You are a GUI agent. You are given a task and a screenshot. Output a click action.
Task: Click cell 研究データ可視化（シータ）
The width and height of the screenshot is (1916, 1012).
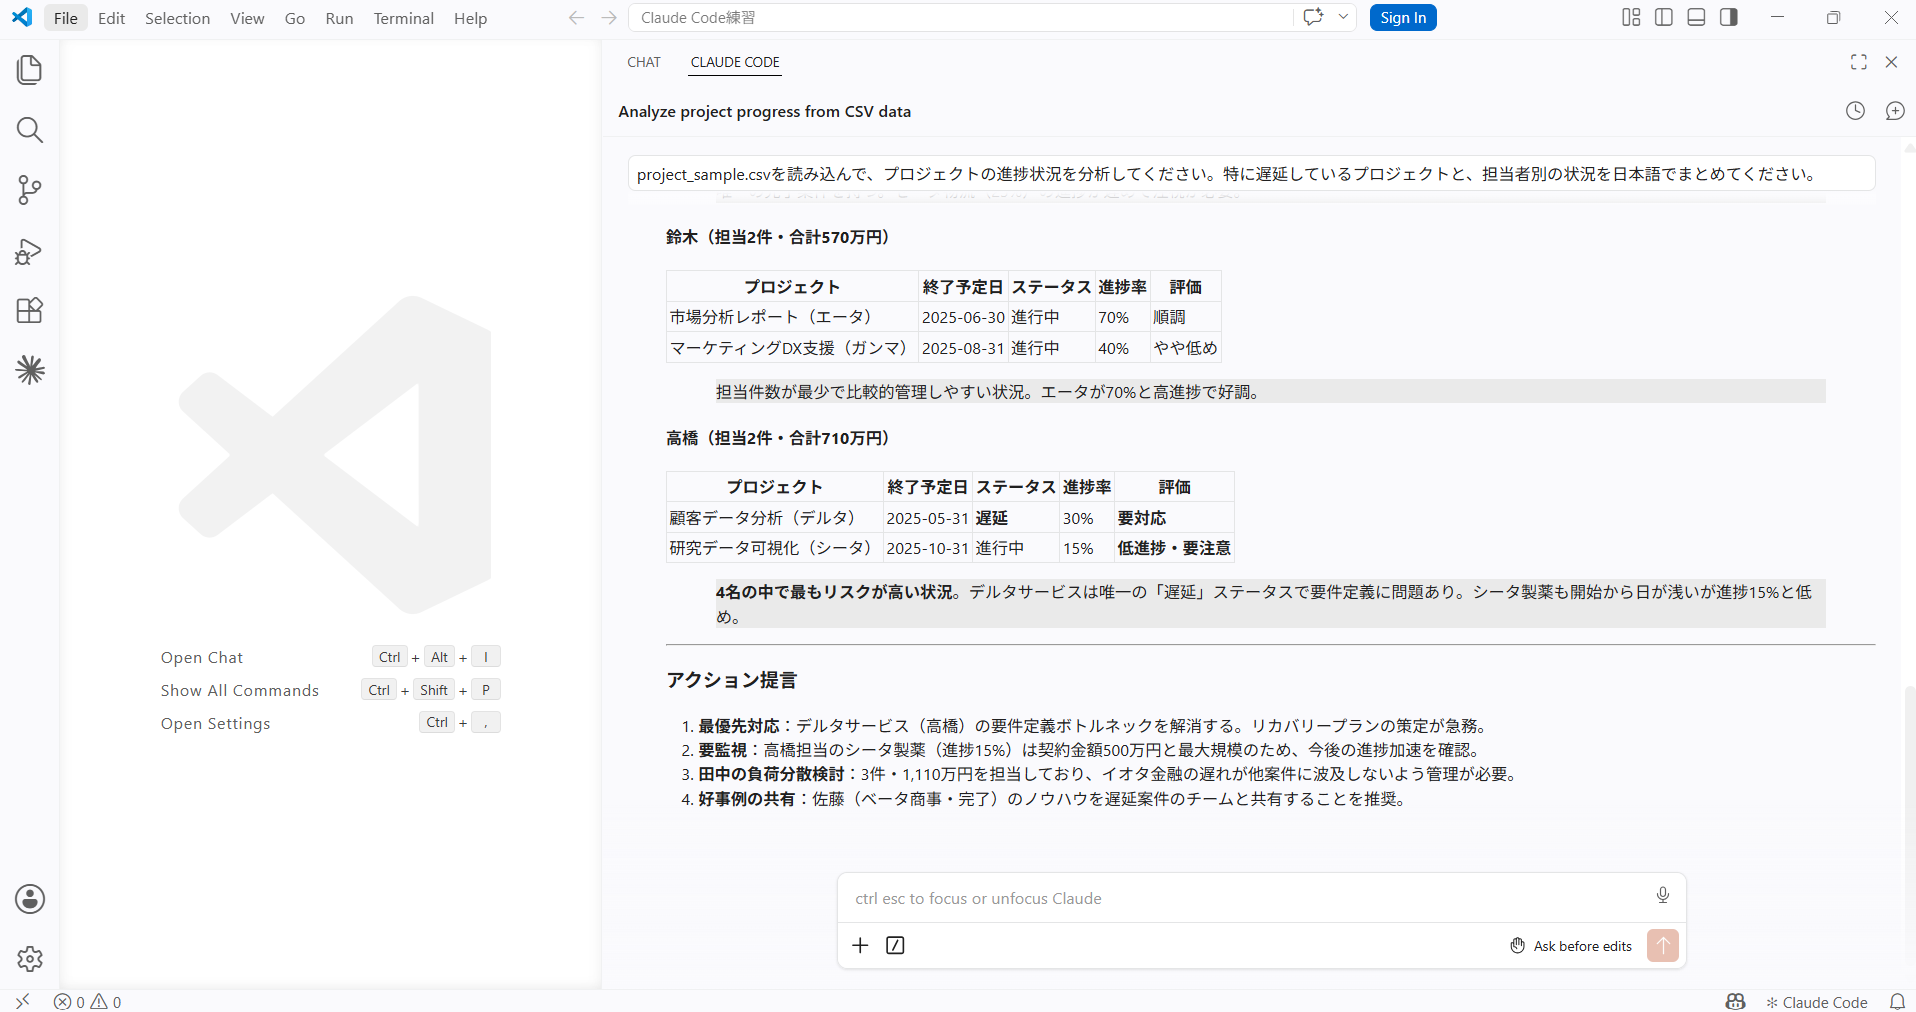pyautogui.click(x=775, y=548)
